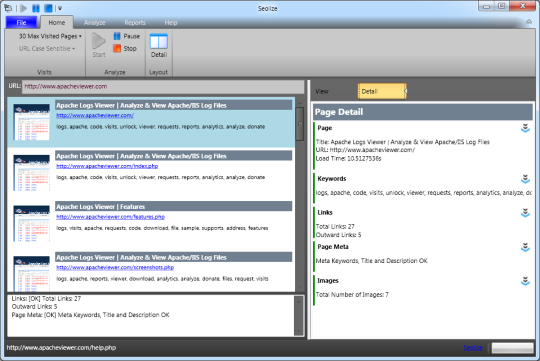The height and width of the screenshot is (361, 540).
Task: Open the View Detail combo box
Action: pyautogui.click(x=382, y=91)
